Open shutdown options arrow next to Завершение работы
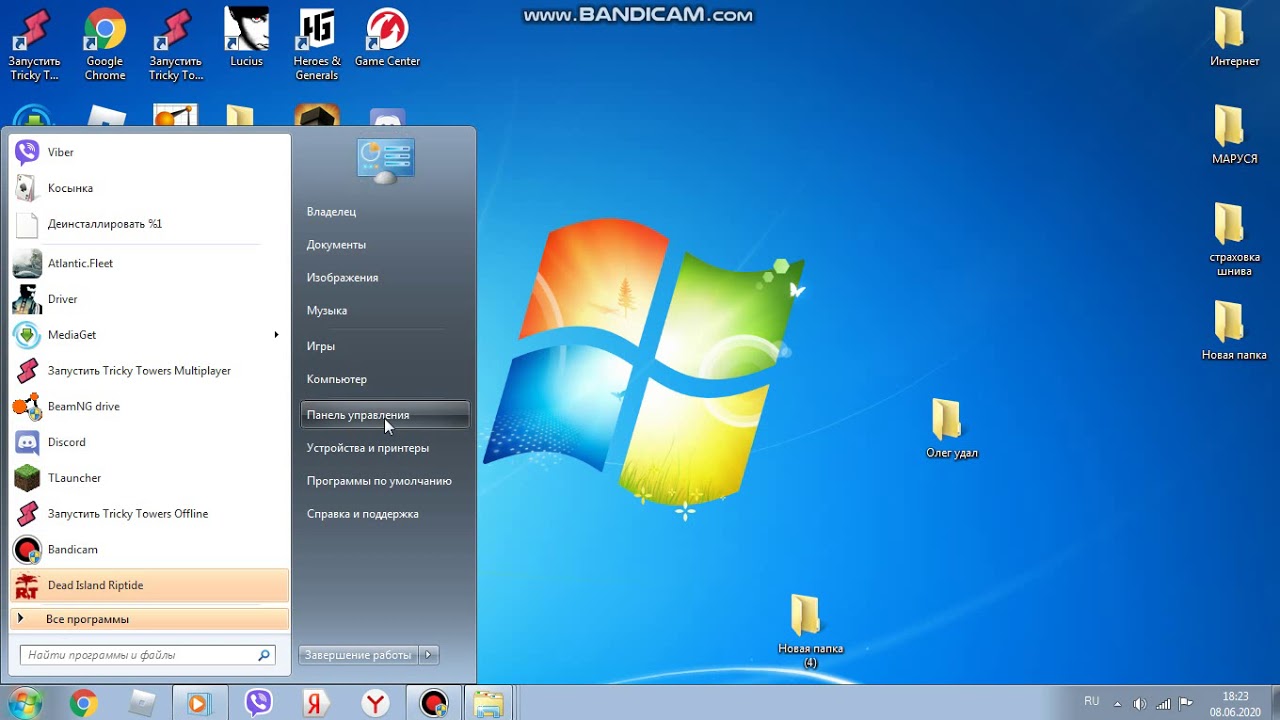1280x720 pixels. point(428,655)
